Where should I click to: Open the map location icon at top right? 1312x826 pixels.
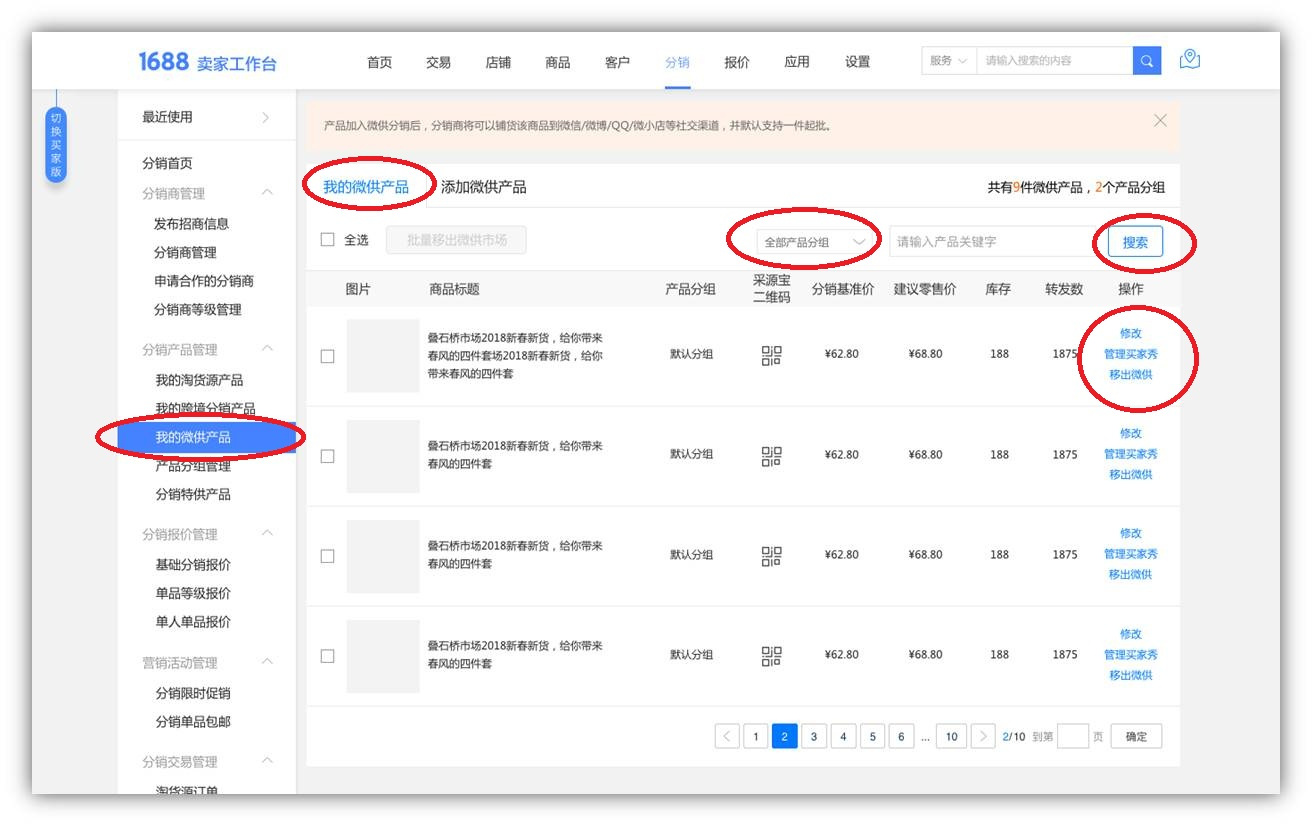click(x=1189, y=60)
